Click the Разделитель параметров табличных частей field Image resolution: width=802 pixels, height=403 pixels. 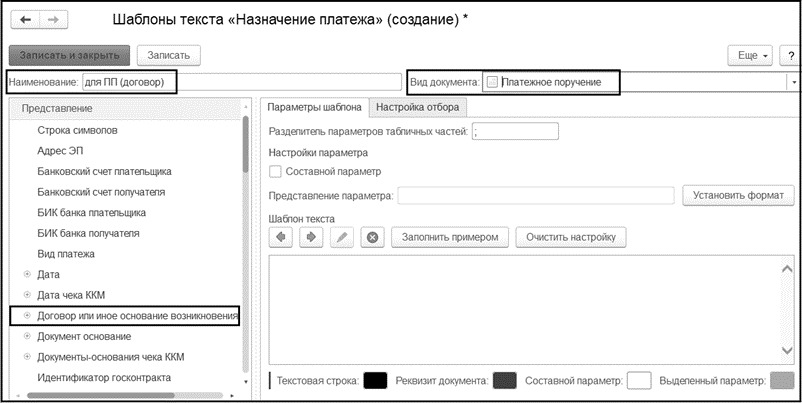[516, 131]
